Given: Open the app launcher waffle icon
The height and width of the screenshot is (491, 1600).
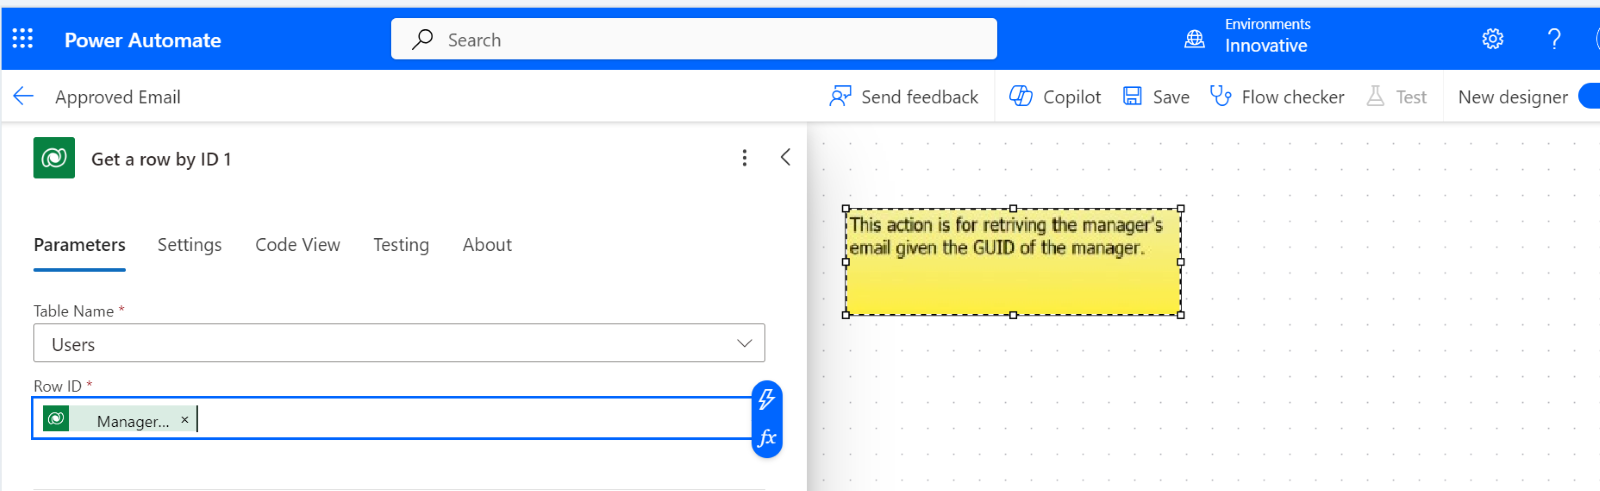Looking at the screenshot, I should (x=23, y=39).
